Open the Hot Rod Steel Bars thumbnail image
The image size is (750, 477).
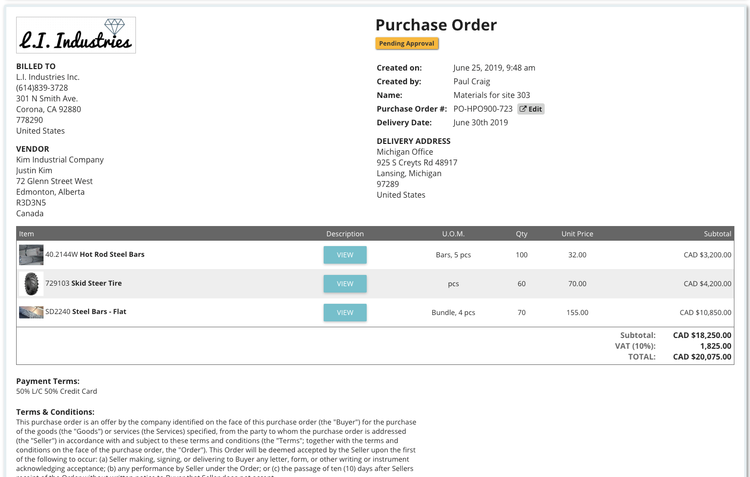pyautogui.click(x=31, y=255)
